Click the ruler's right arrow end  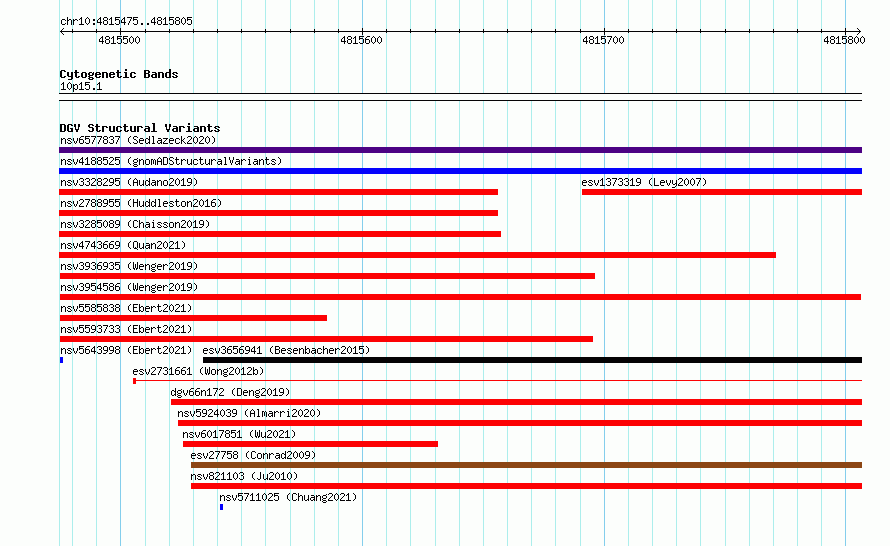coord(858,31)
